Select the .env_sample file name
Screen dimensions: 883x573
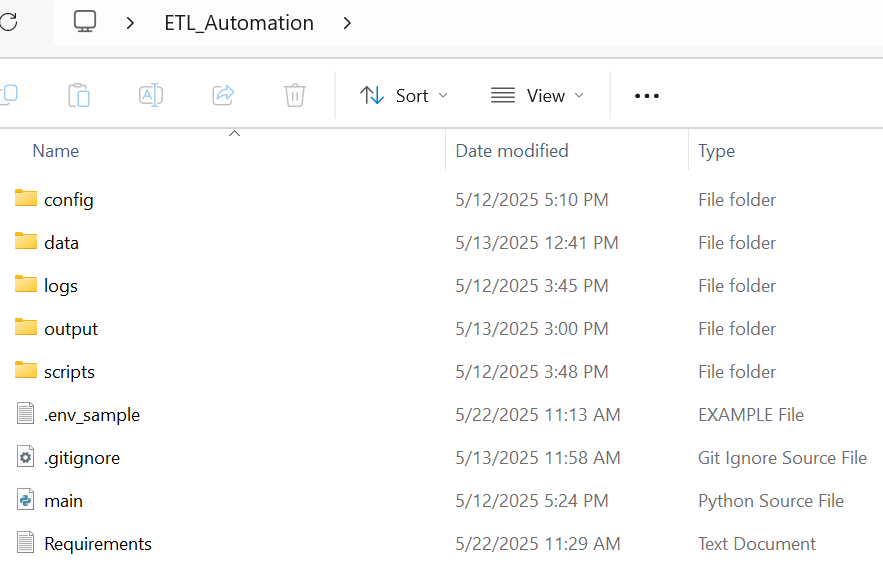click(92, 415)
